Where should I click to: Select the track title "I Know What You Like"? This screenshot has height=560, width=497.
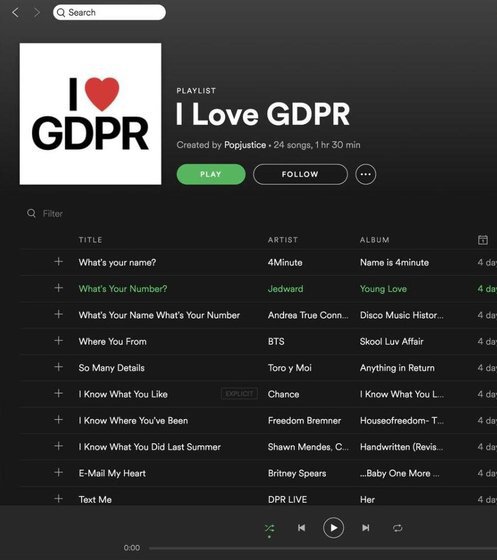[x=123, y=394]
